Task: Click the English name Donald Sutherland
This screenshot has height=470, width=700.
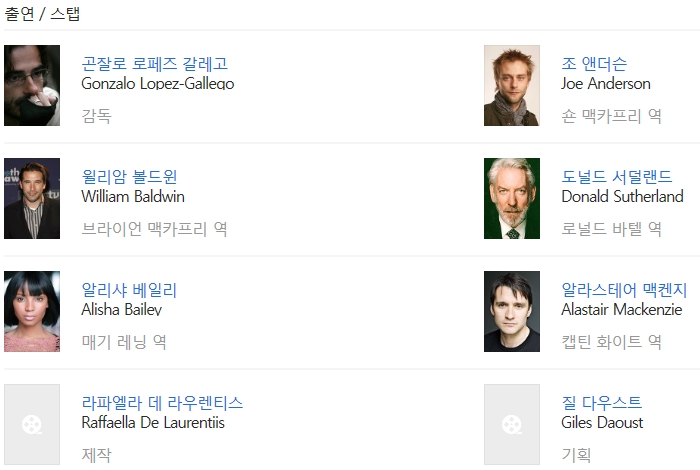Action: 622,196
